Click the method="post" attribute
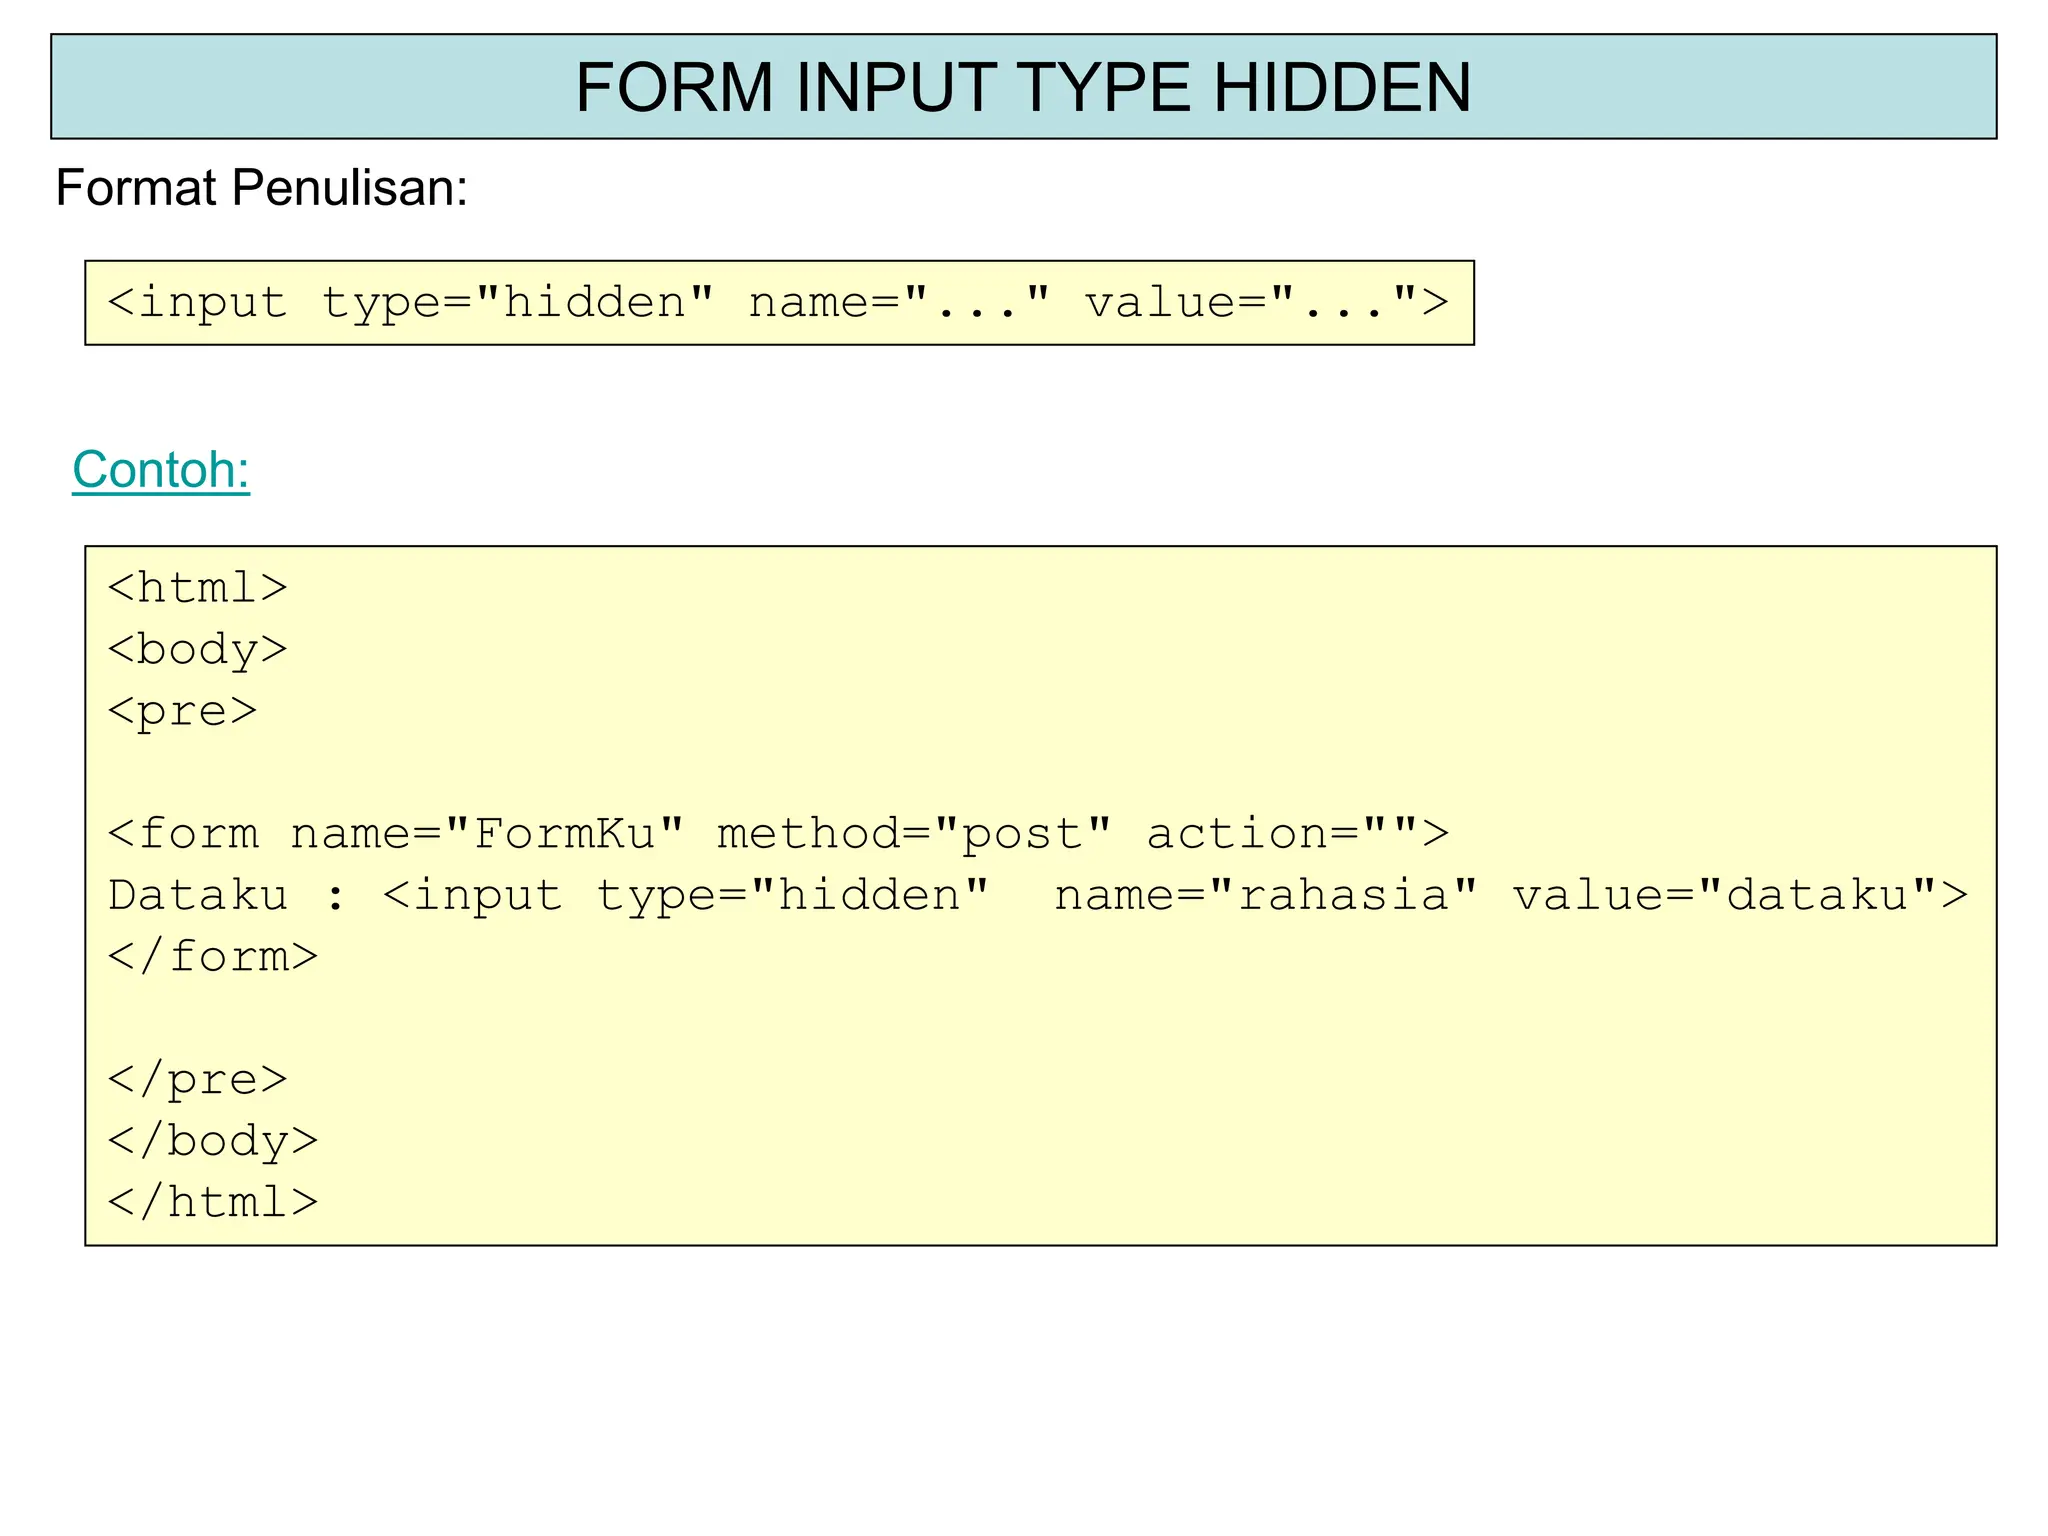 (x=914, y=833)
